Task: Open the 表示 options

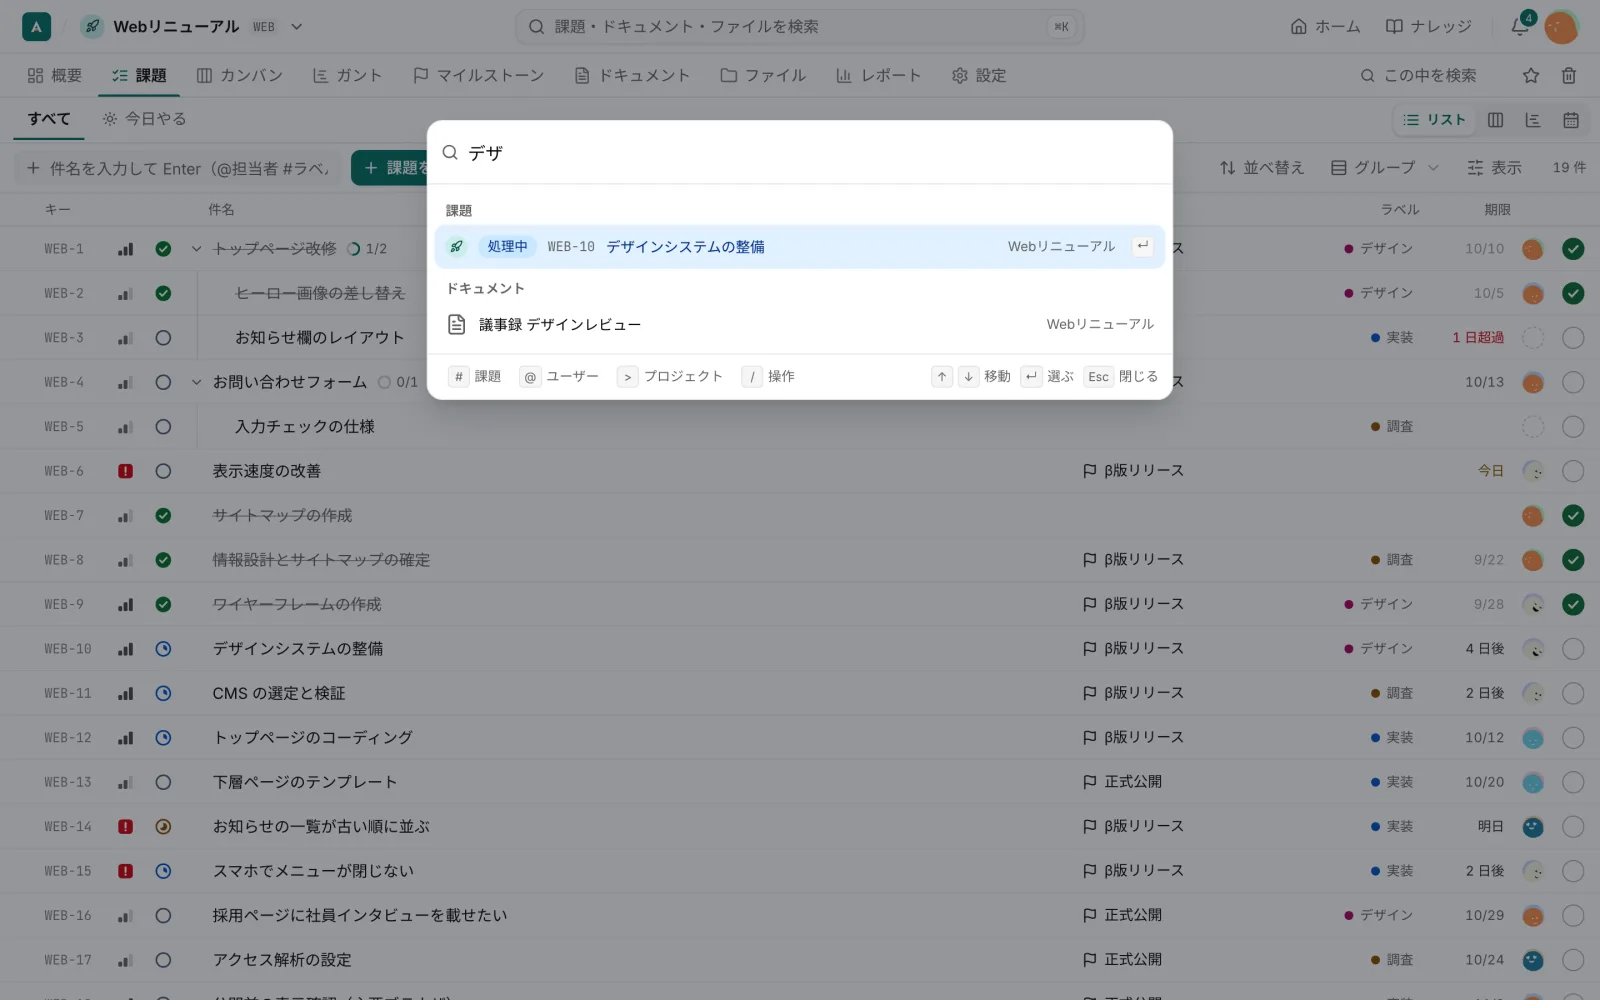Action: pyautogui.click(x=1494, y=168)
